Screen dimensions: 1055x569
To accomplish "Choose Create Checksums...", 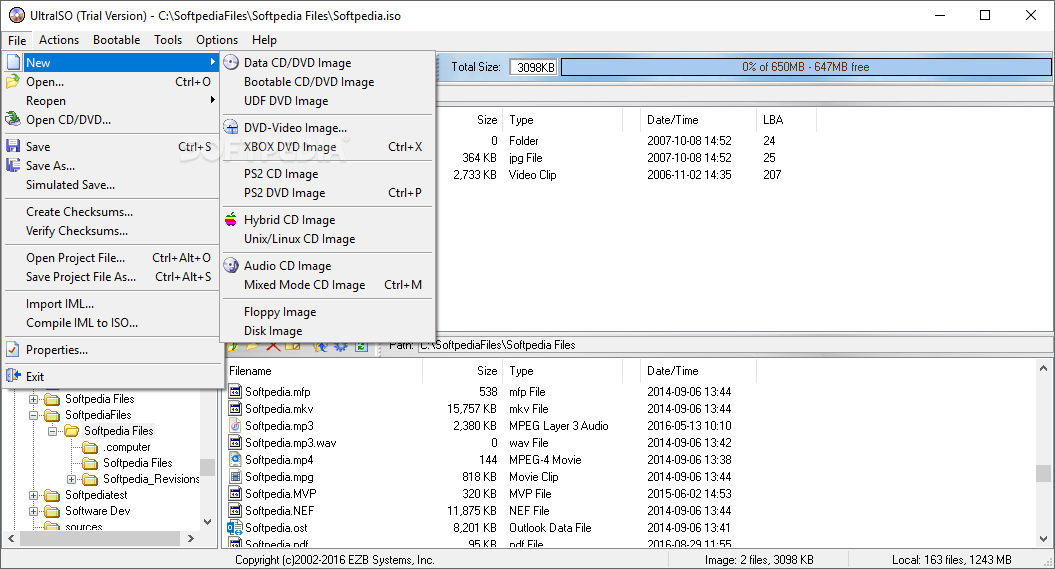I will pos(112,212).
